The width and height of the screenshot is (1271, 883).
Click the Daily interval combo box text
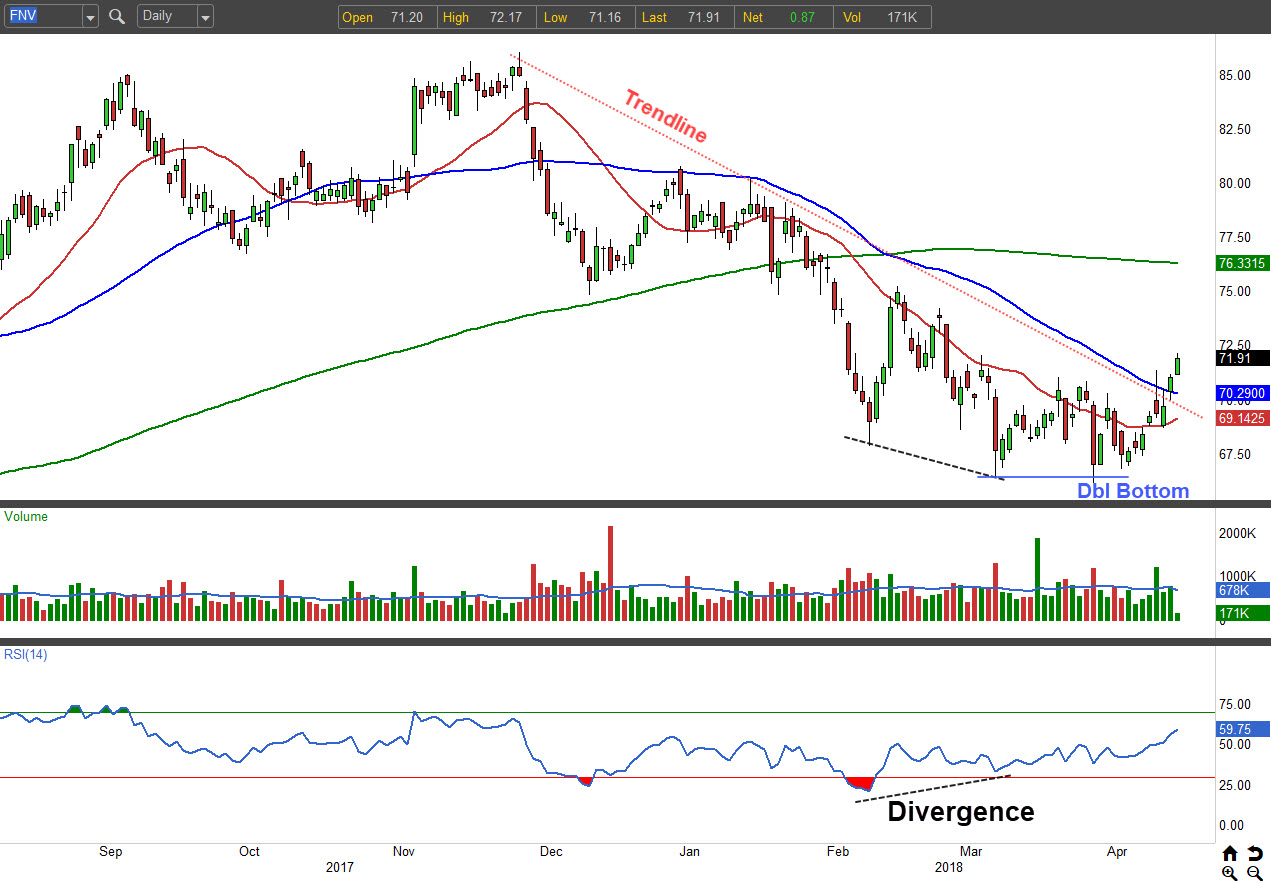[166, 17]
